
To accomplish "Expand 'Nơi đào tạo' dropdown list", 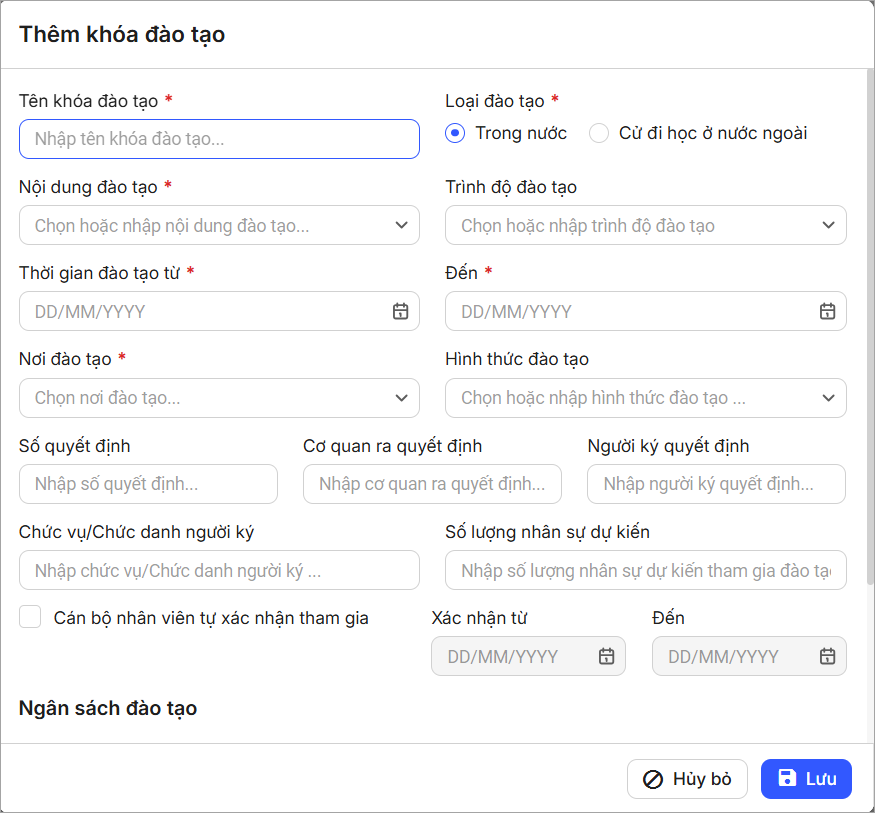I will (400, 398).
